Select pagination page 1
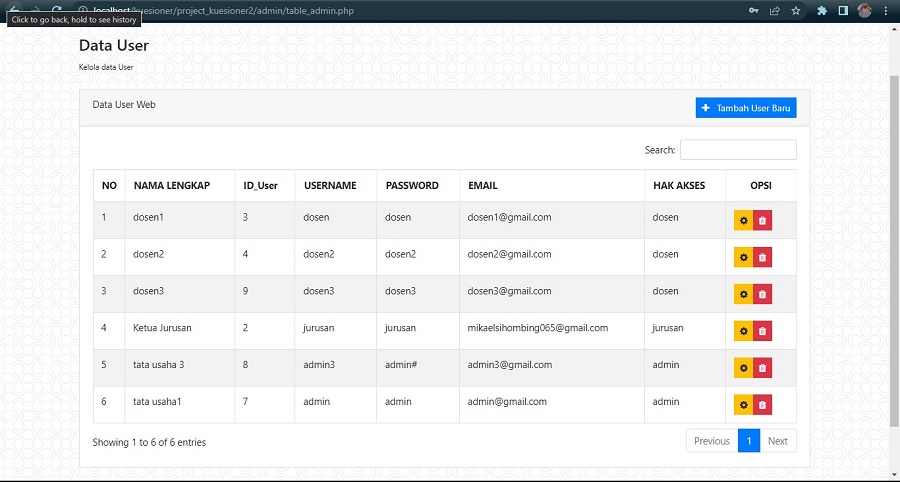Viewport: 900px width, 482px height. (x=749, y=441)
